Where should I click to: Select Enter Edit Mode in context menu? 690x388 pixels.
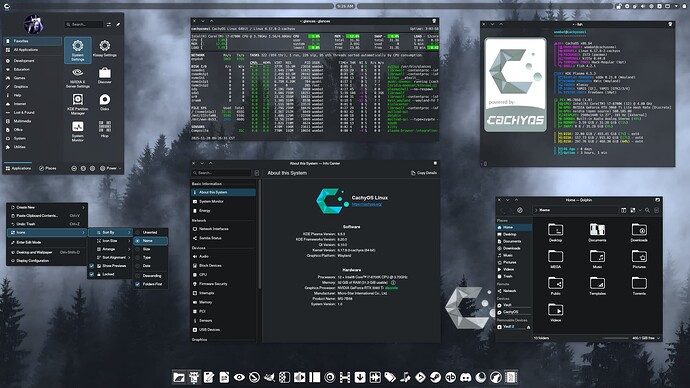47,242
